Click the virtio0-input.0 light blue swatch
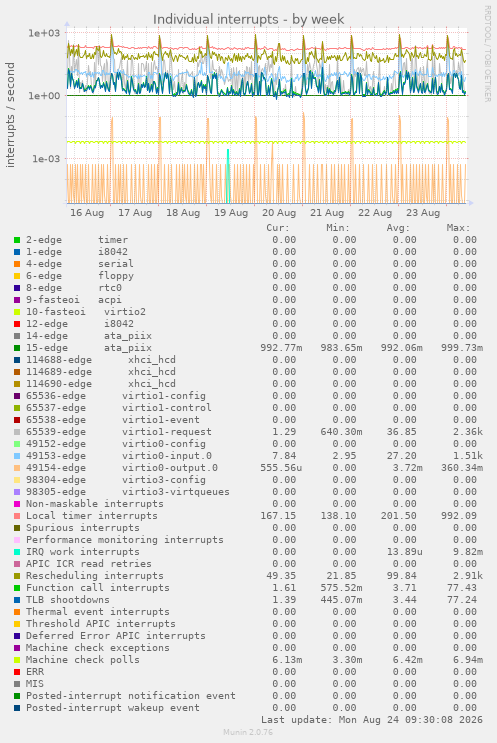 pyautogui.click(x=17, y=456)
